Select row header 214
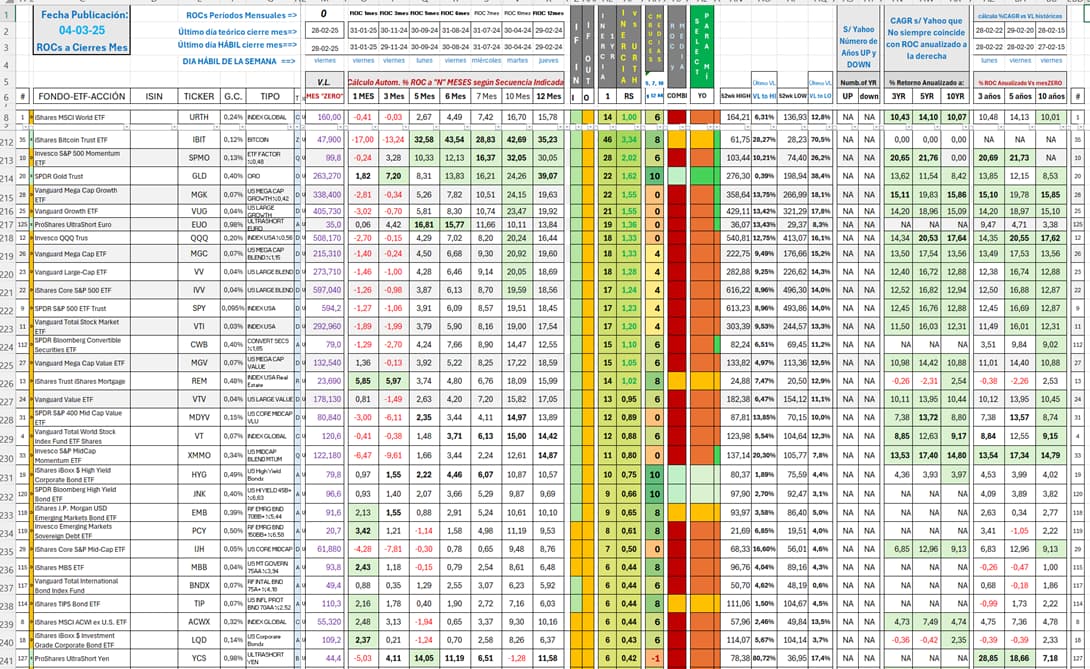Image resolution: width=1090 pixels, height=669 pixels. [6, 179]
